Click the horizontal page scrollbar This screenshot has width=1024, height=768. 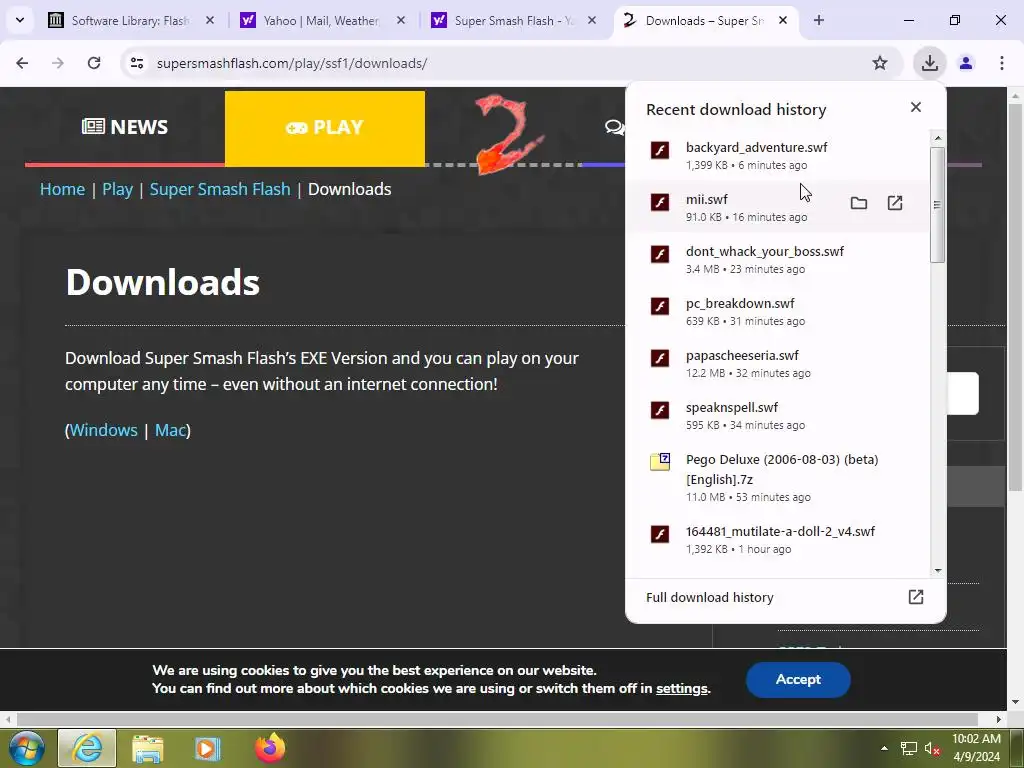coord(496,719)
